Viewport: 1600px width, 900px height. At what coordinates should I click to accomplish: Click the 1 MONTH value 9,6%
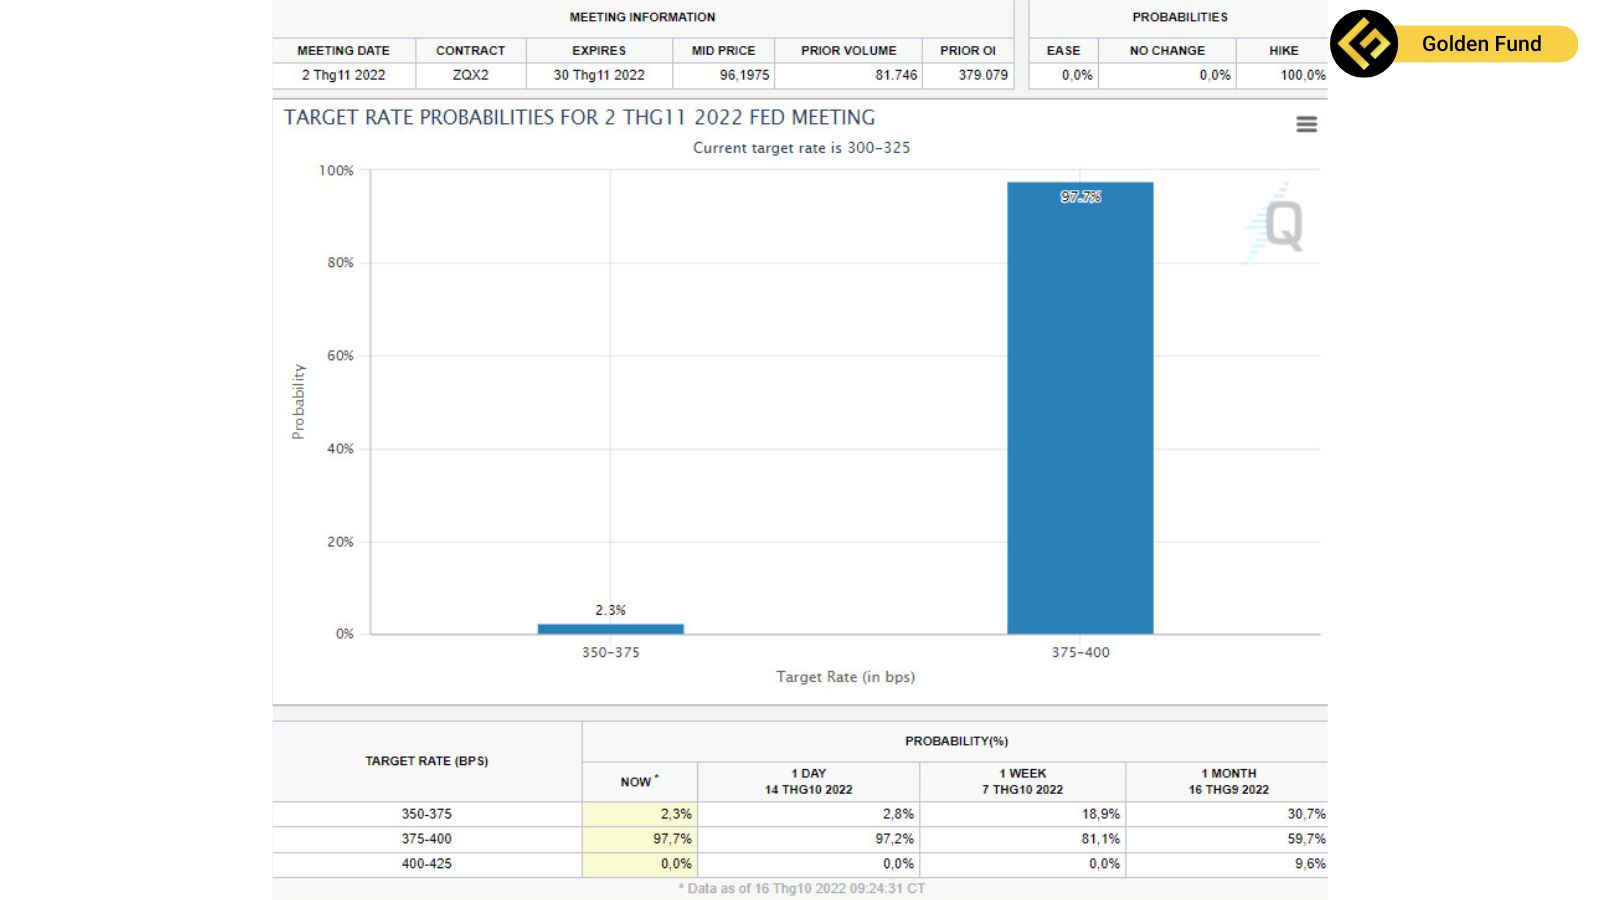[1310, 864]
